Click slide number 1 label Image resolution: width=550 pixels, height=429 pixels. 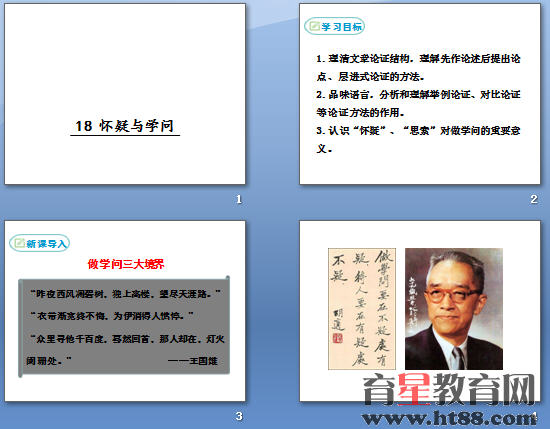pos(239,199)
